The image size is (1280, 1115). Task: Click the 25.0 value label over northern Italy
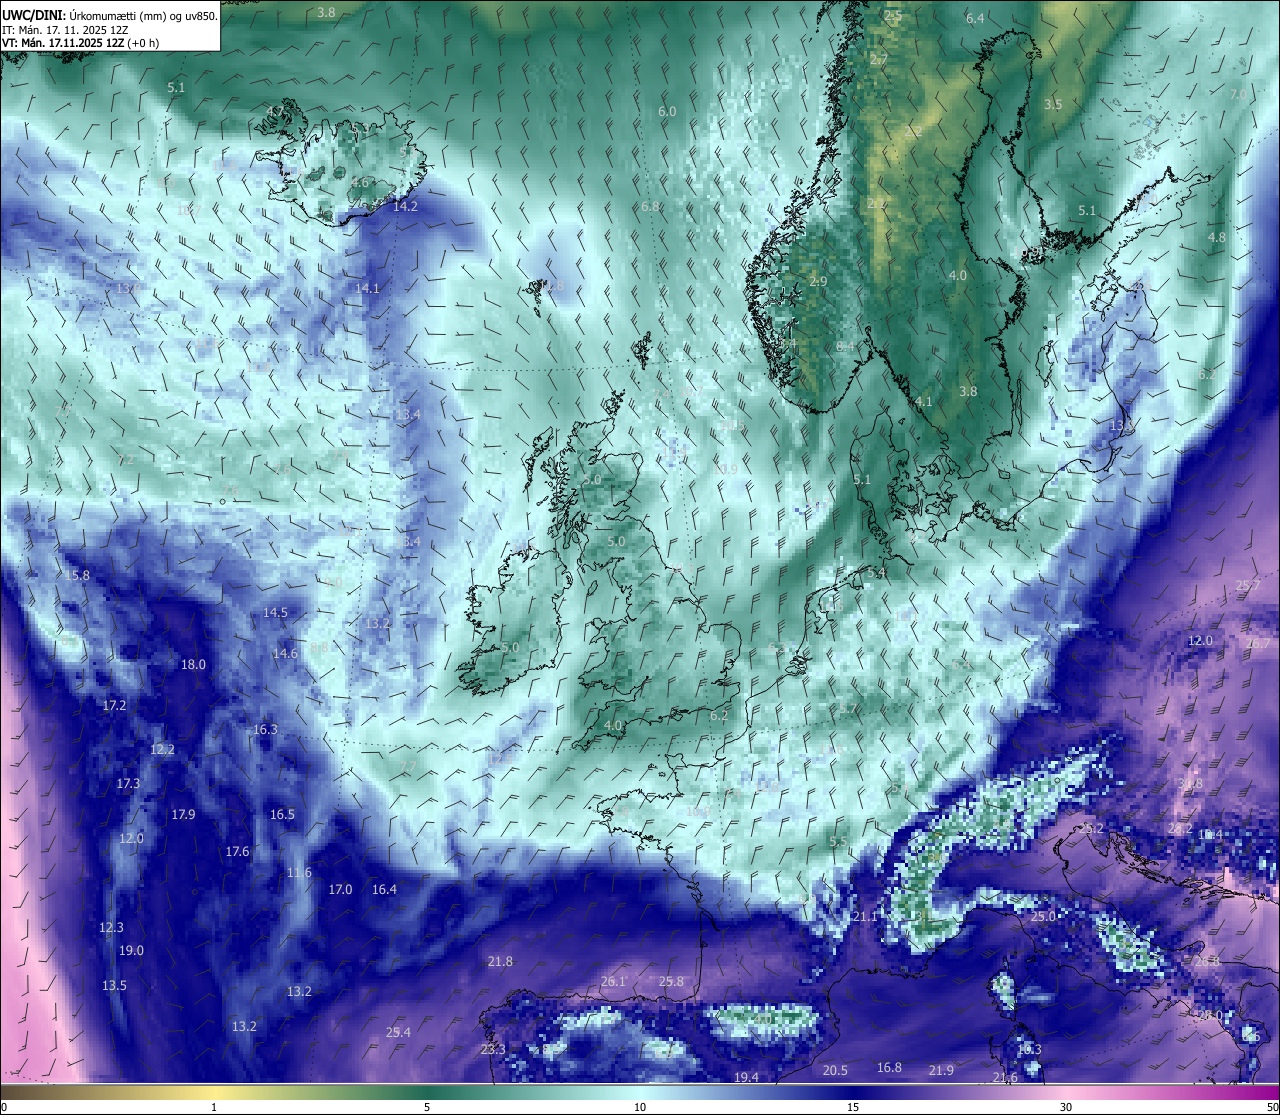[1043, 917]
